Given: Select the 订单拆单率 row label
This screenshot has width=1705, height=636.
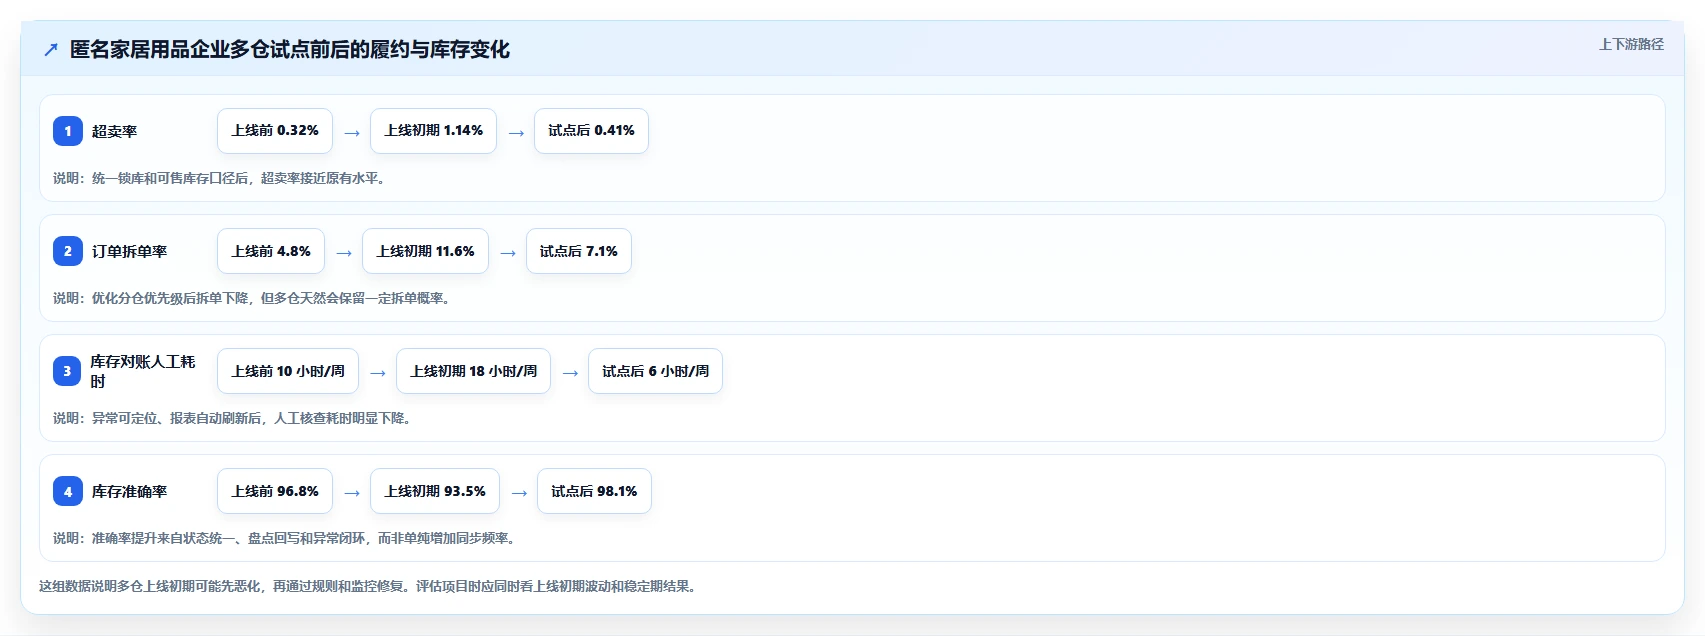Looking at the screenshot, I should tap(129, 251).
